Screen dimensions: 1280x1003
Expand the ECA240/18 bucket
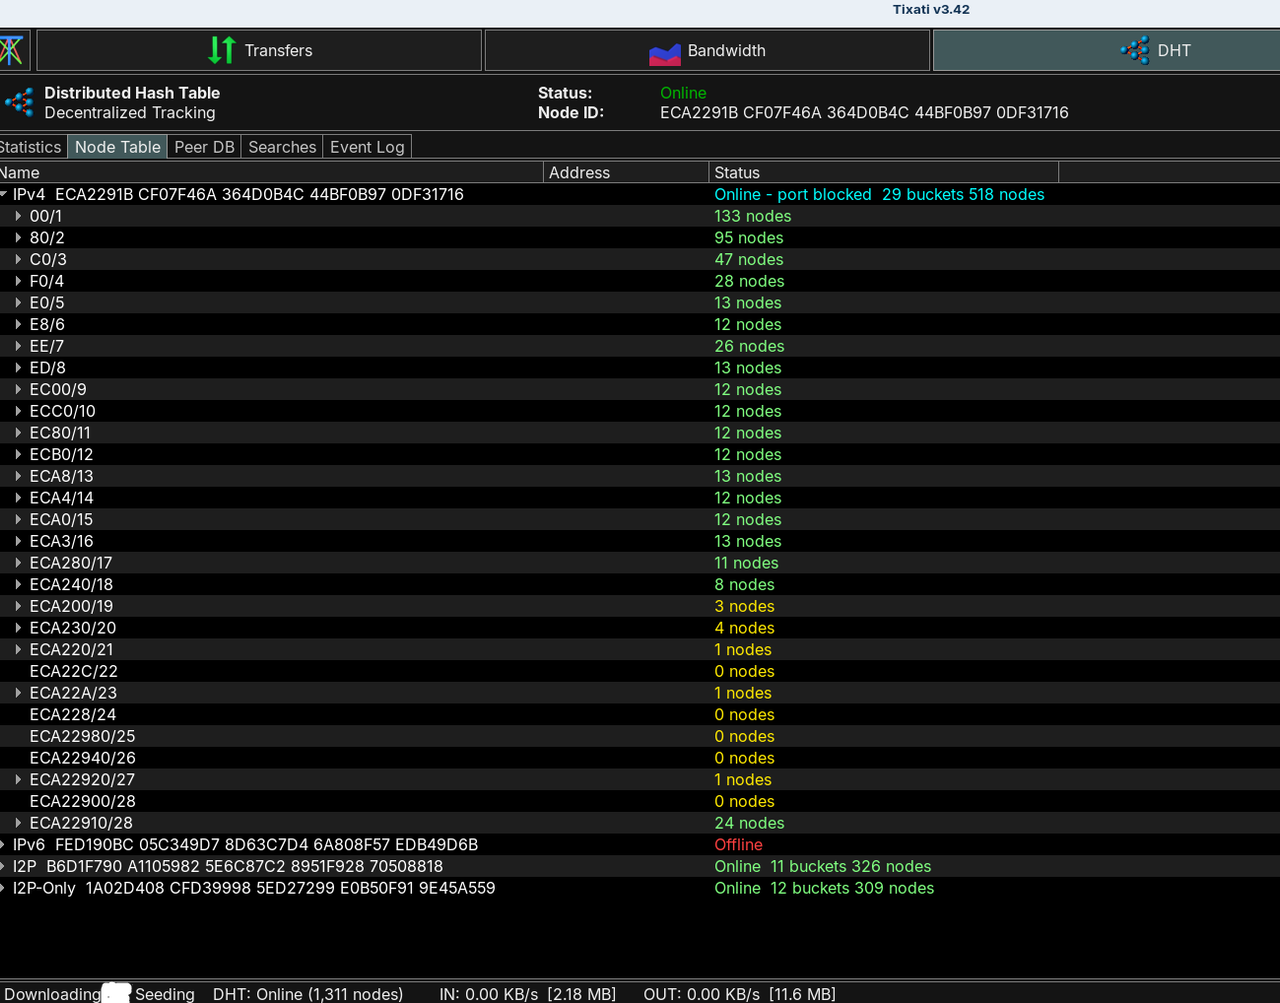click(x=18, y=584)
